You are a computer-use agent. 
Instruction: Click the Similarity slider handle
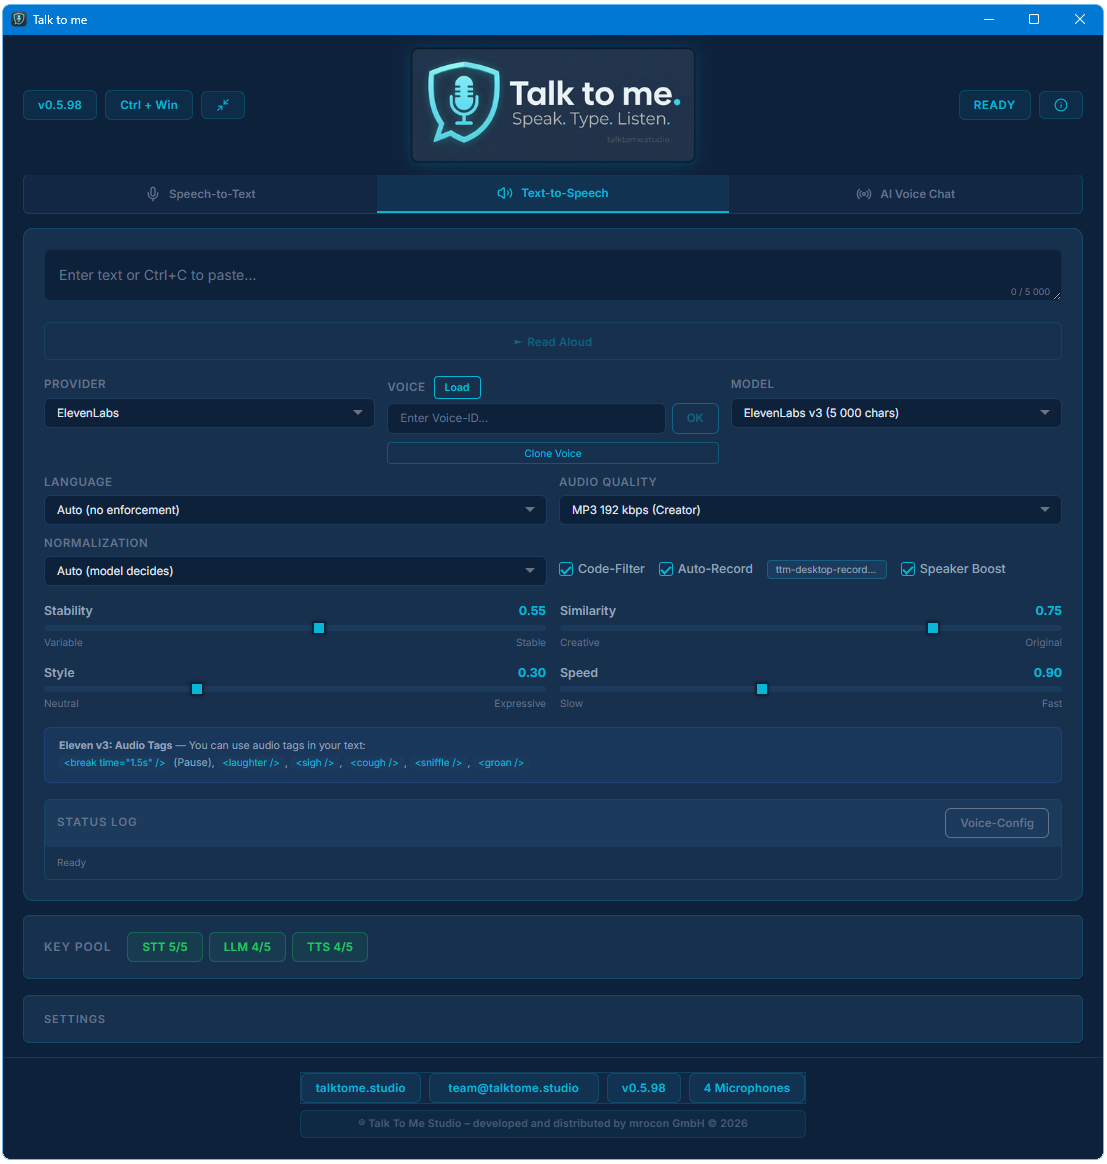(933, 628)
